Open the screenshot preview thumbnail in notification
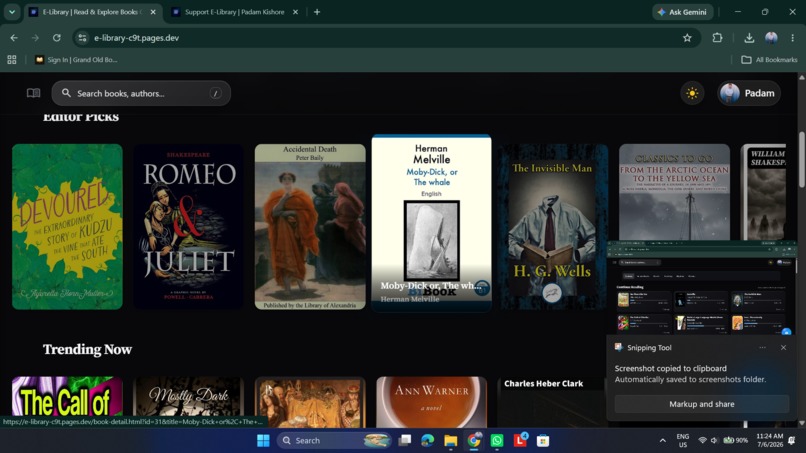Screen dimensions: 806x453 [701, 287]
